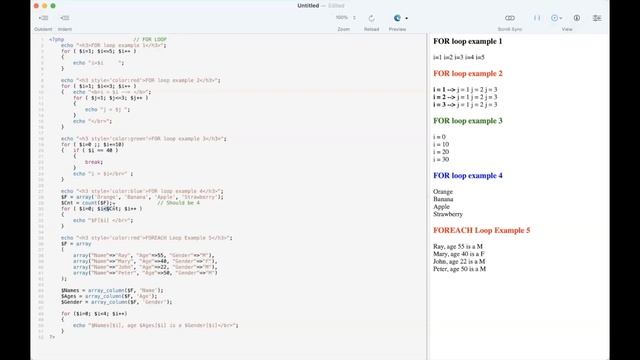Open preview in the browser icon

click(x=397, y=18)
